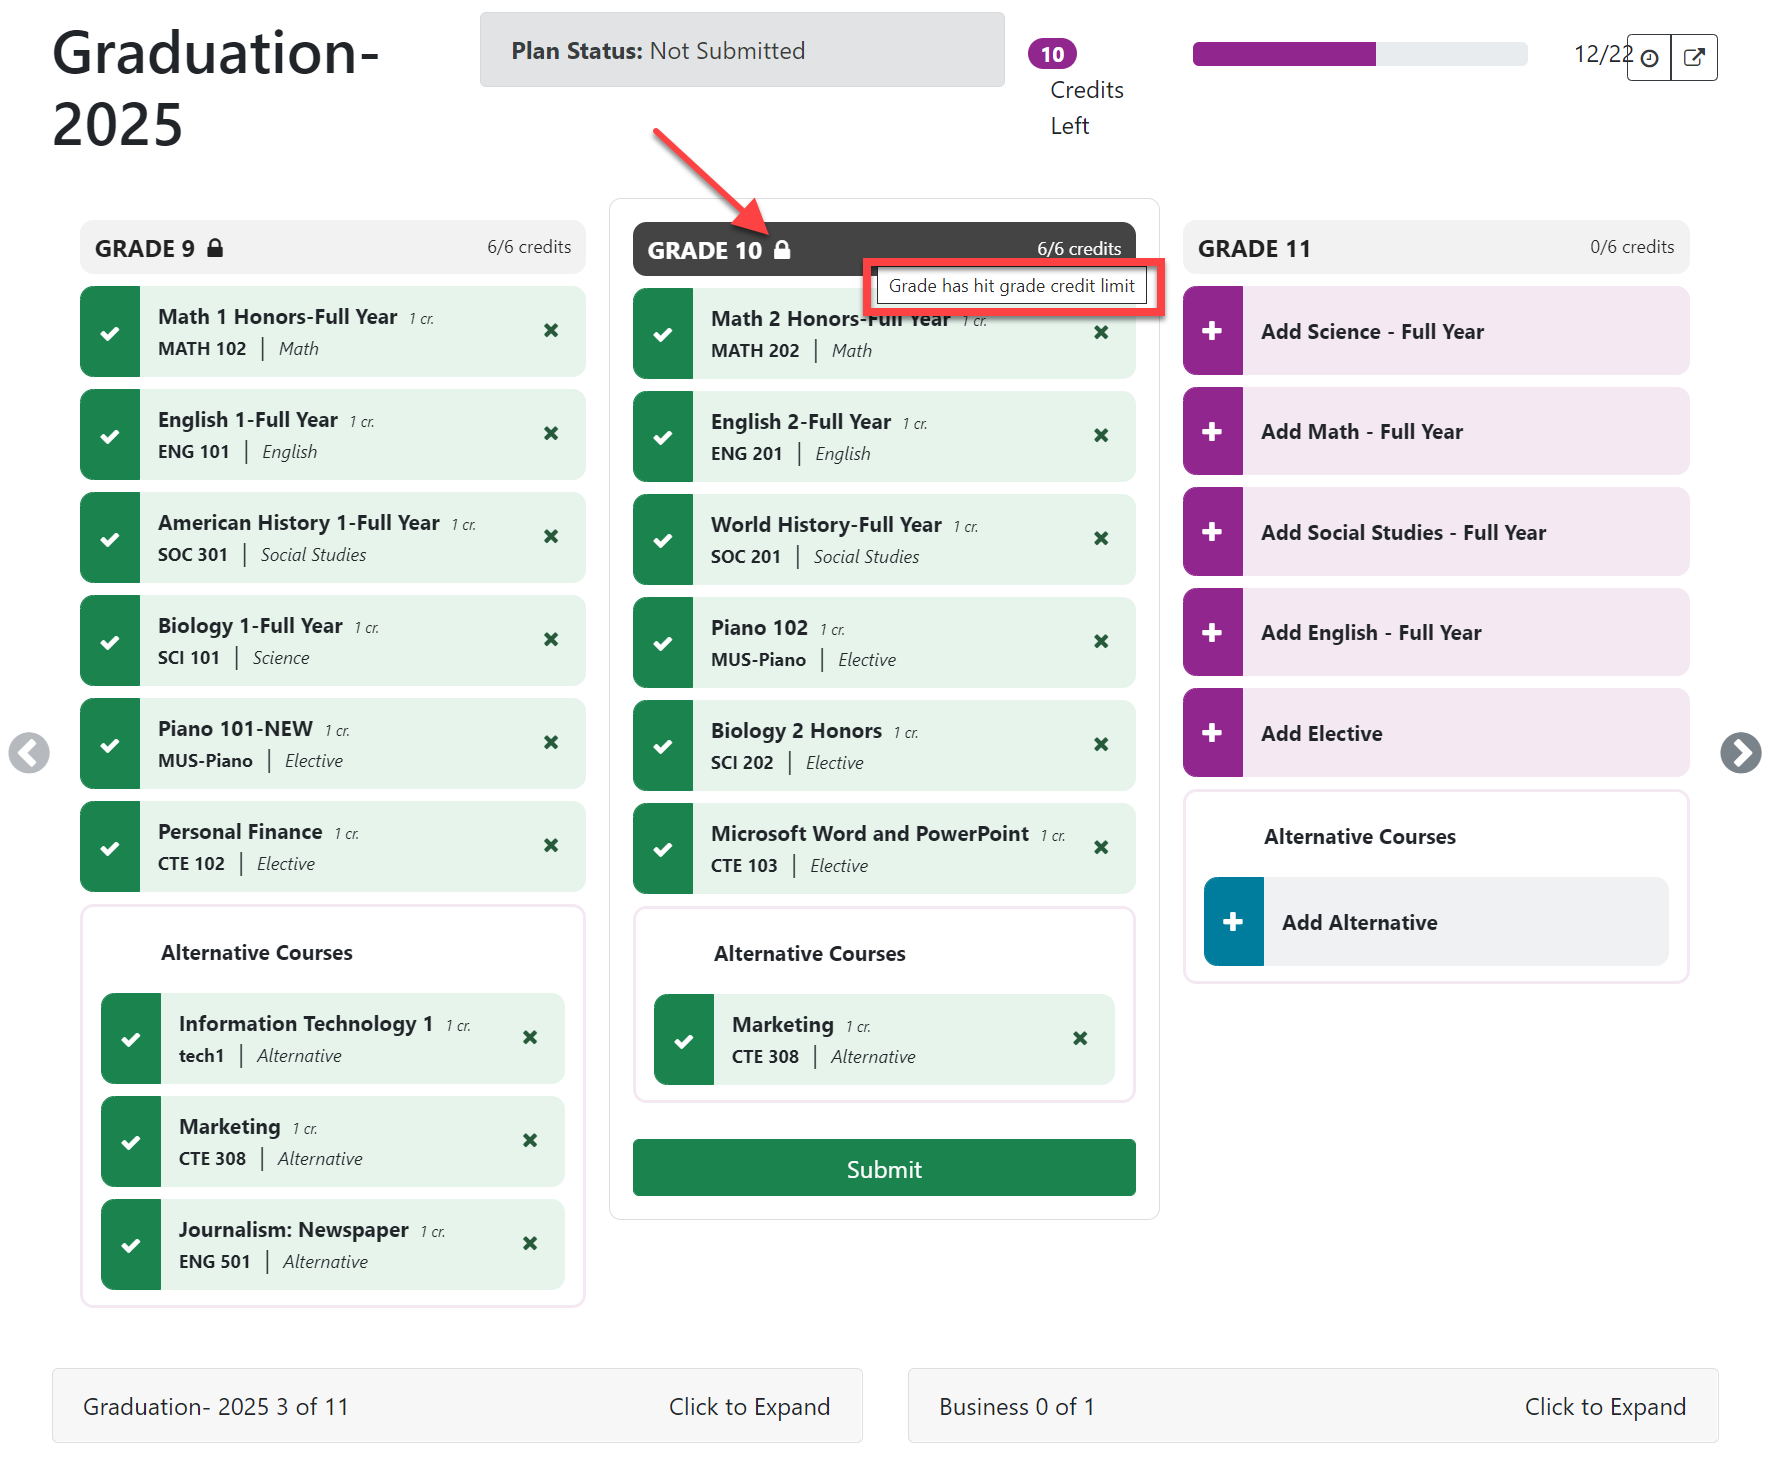The image size is (1768, 1479).
Task: Click 'Alternative Courses' heading in Grade 11
Action: coord(1359,836)
